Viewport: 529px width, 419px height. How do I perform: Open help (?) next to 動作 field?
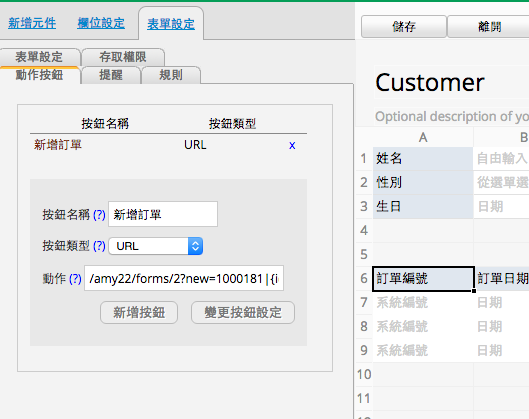click(x=75, y=279)
